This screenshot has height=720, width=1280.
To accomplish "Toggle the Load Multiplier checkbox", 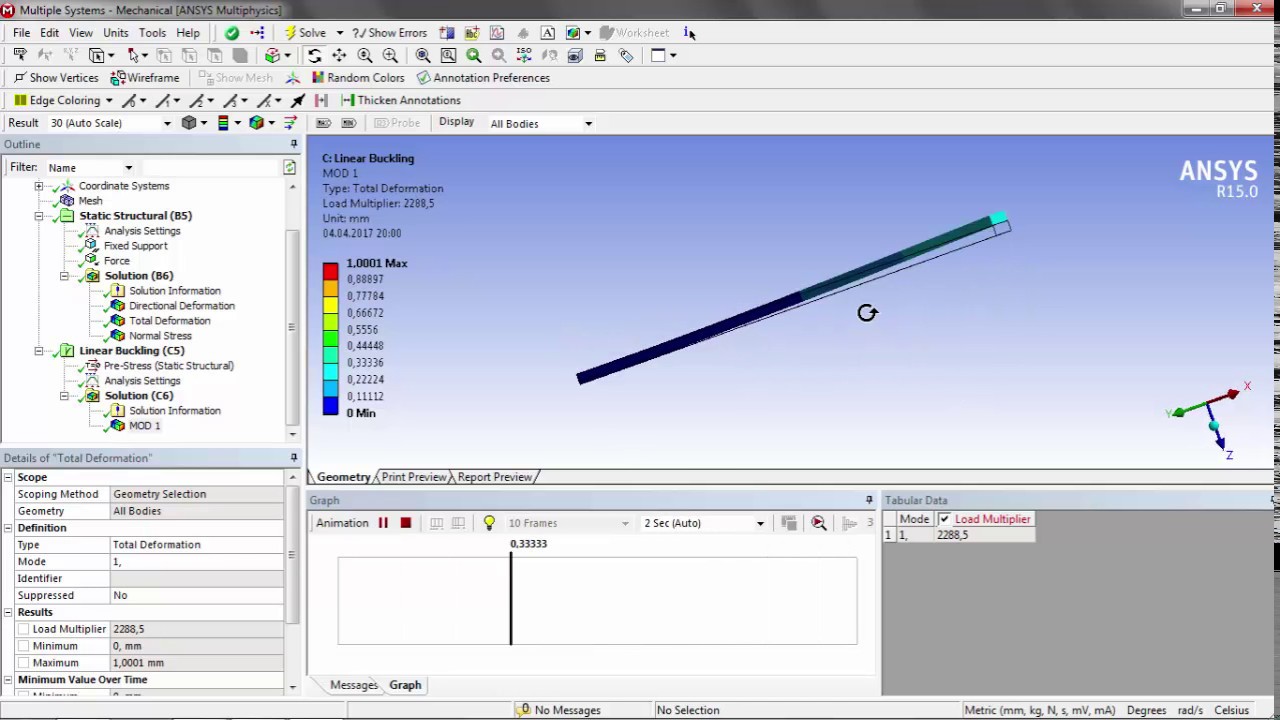I will click(x=944, y=519).
